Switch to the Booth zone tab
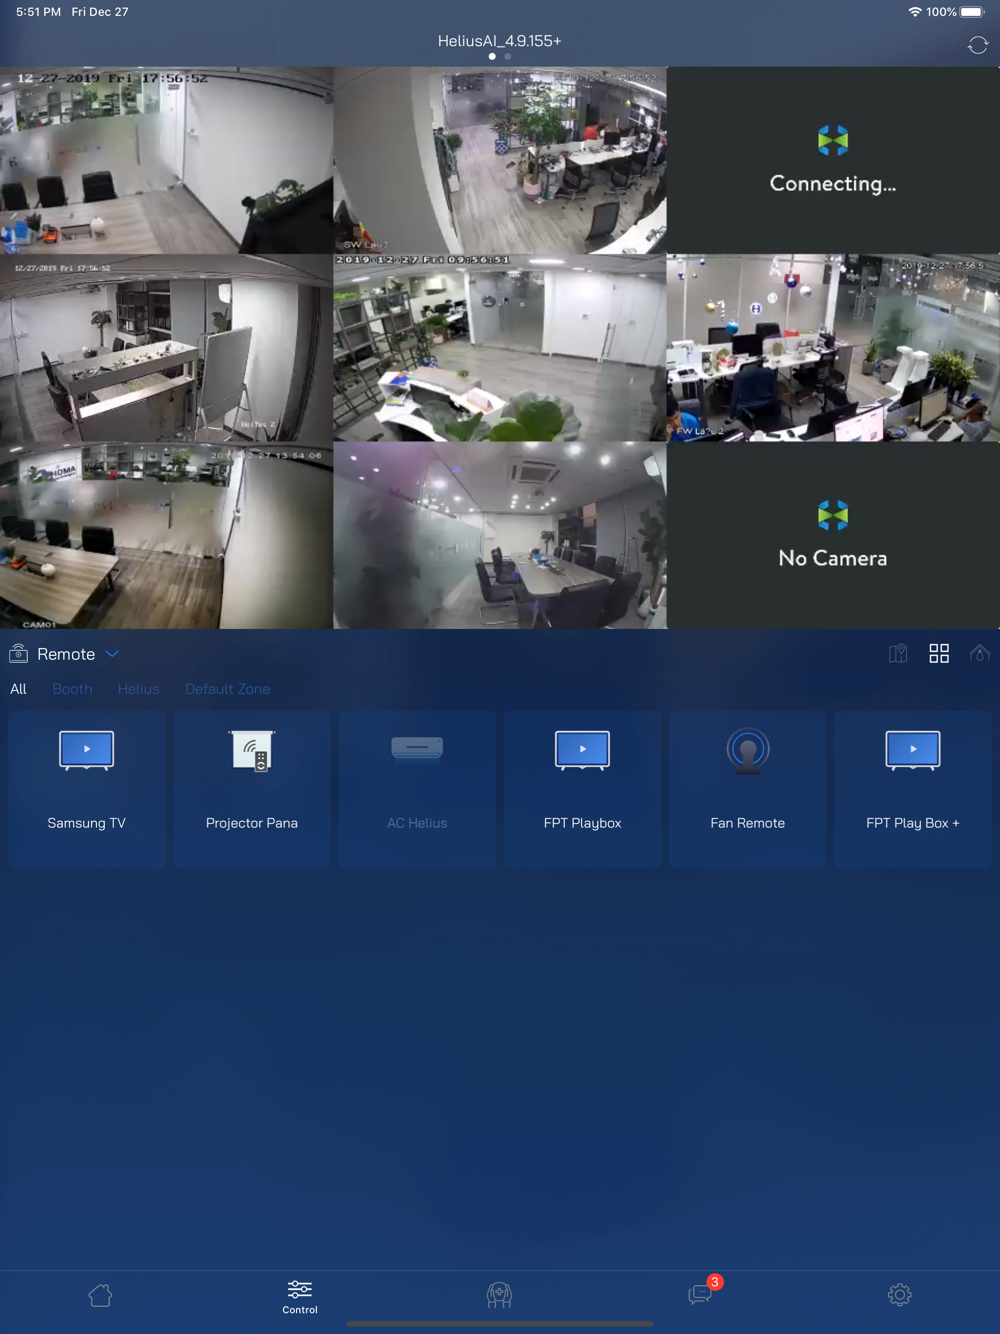1000x1334 pixels. click(x=72, y=689)
